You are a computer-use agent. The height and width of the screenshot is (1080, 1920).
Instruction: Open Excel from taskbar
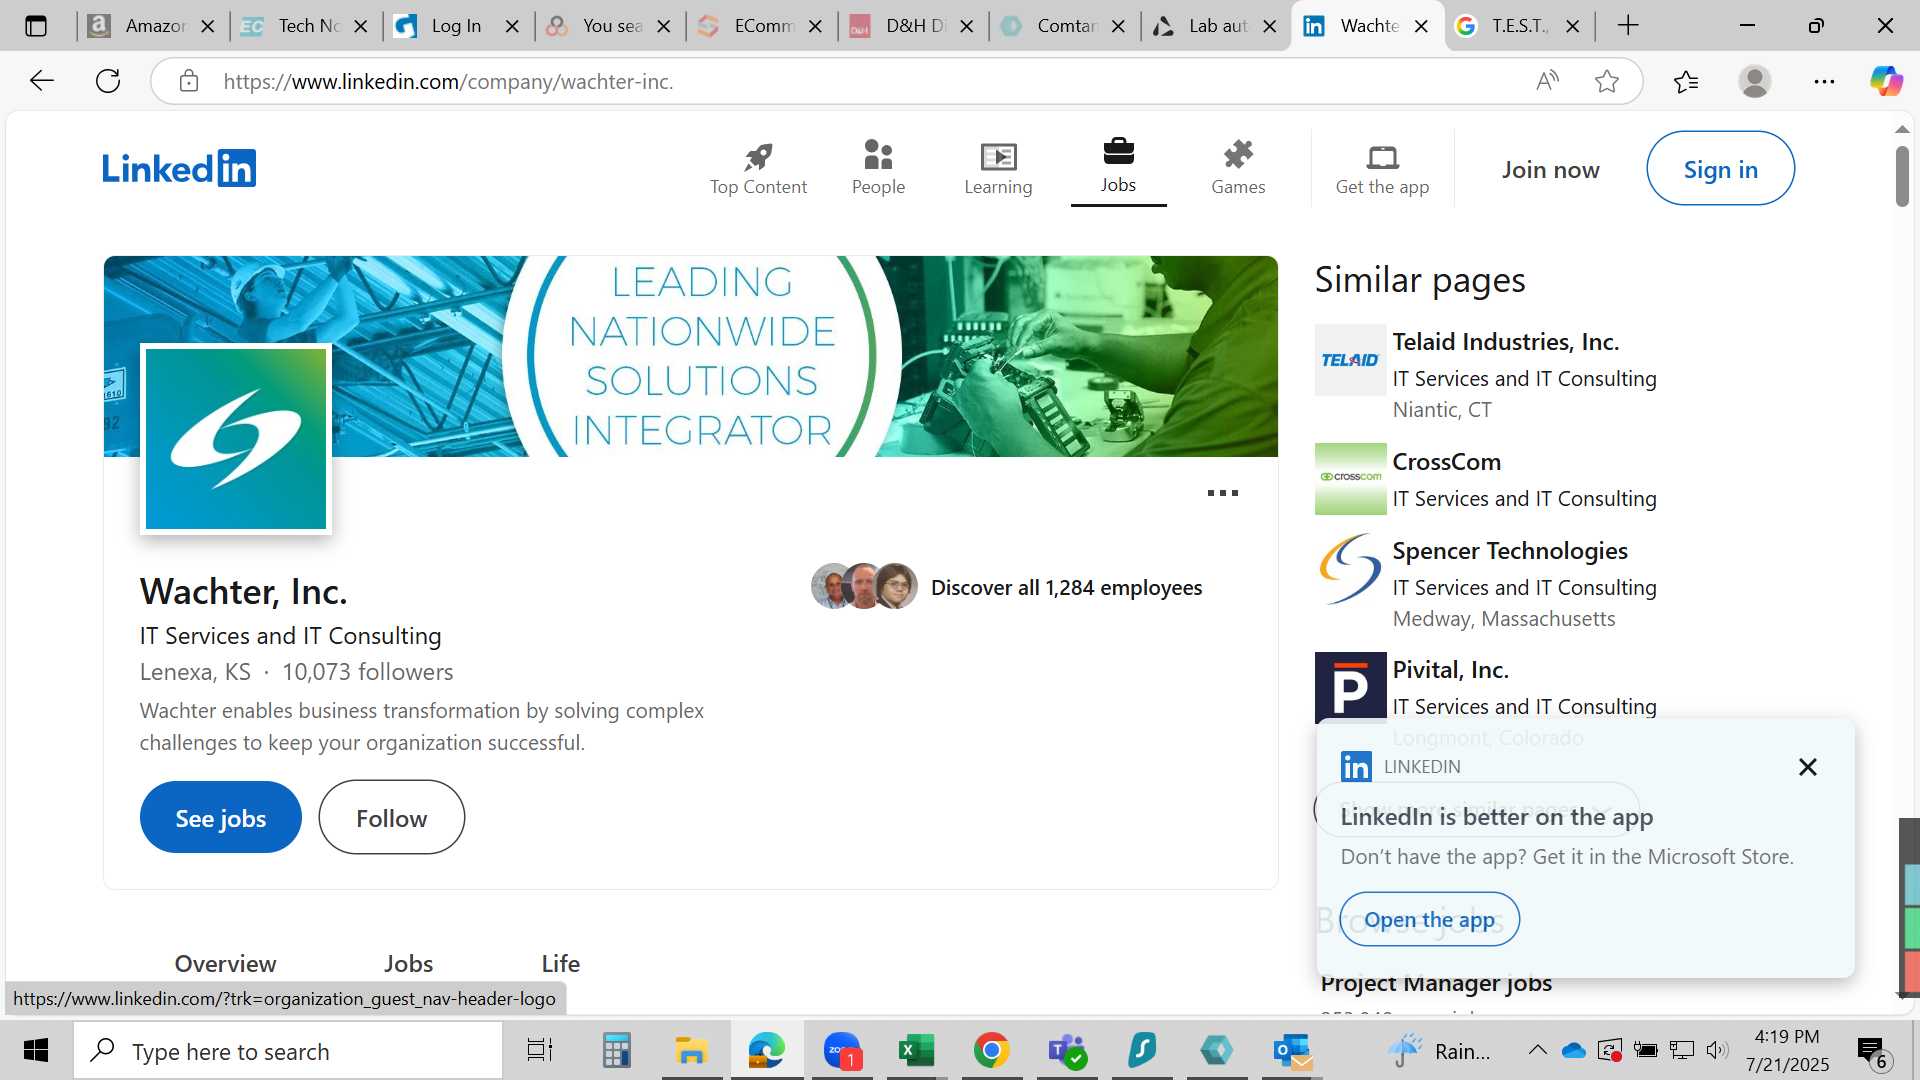[x=916, y=1051]
